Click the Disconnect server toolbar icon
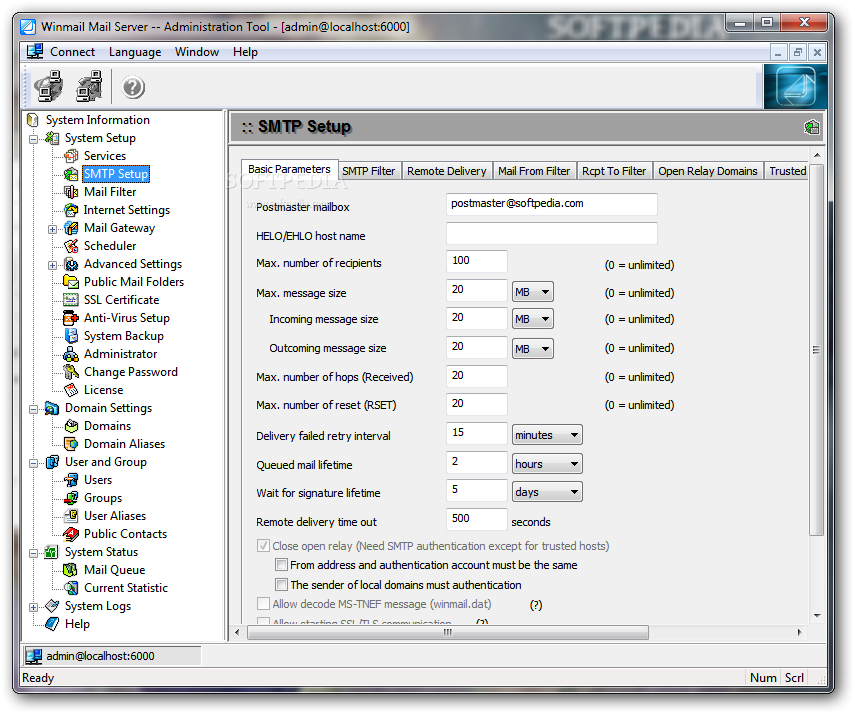 [89, 86]
